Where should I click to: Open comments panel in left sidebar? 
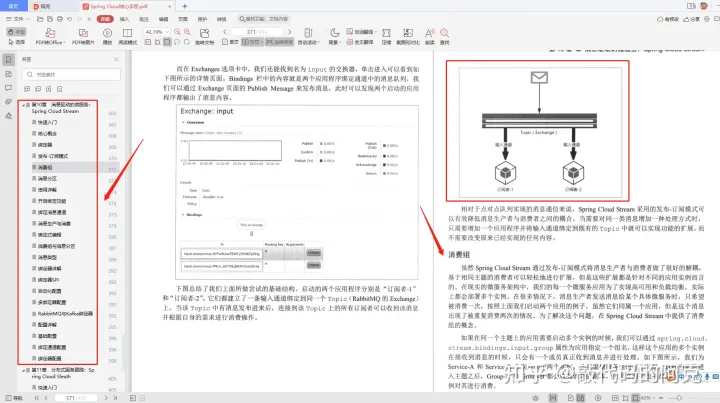[8, 88]
